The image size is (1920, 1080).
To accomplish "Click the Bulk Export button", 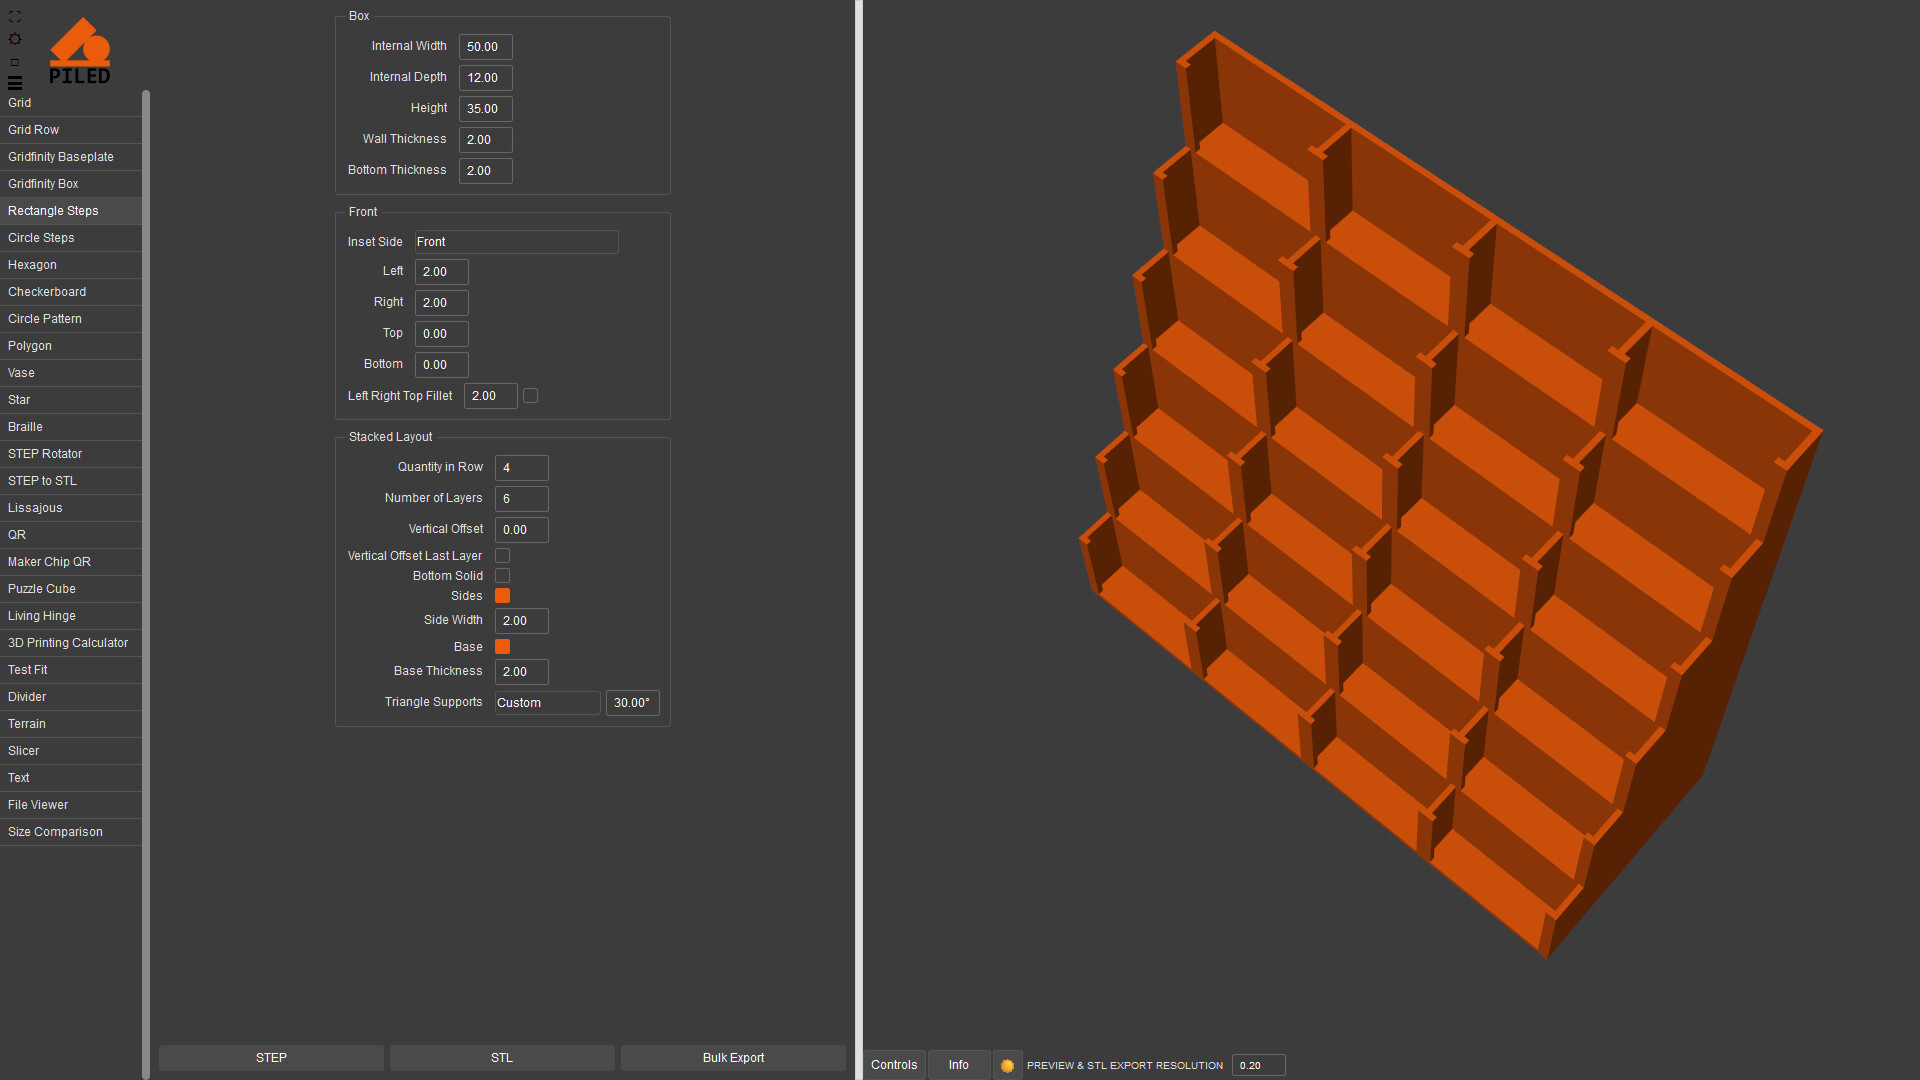I will [733, 1058].
